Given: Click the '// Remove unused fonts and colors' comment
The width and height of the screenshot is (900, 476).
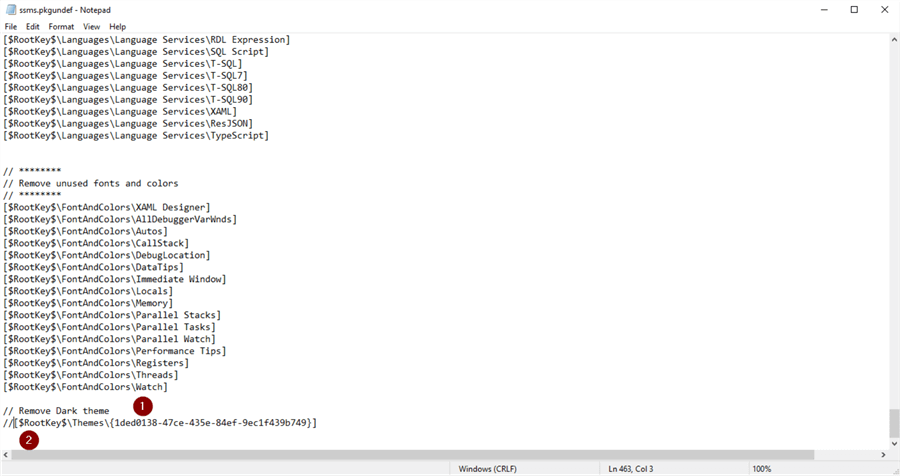Looking at the screenshot, I should 90,183.
